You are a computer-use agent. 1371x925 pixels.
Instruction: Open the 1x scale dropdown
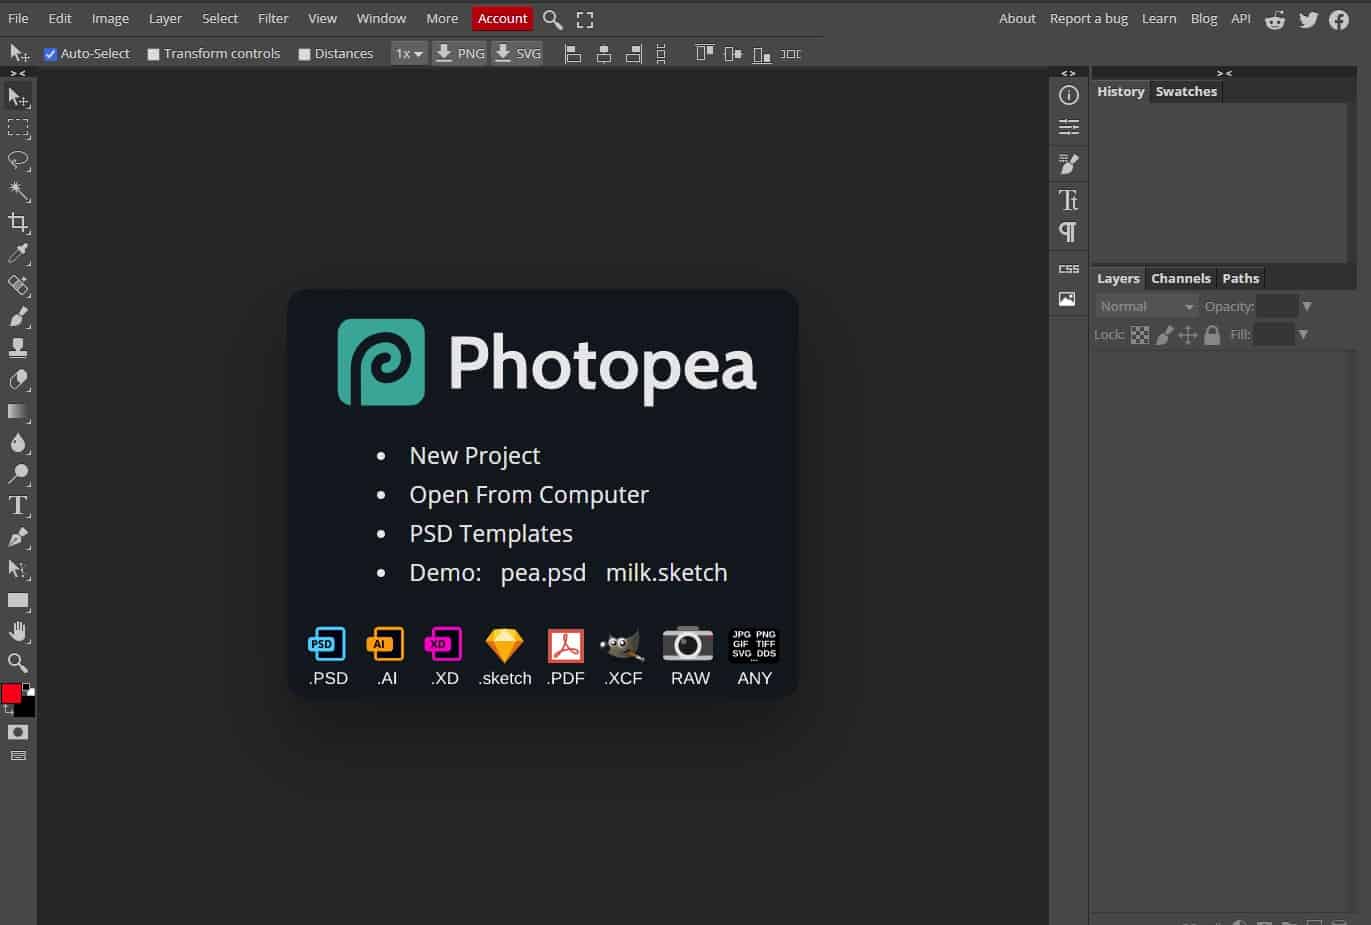click(408, 54)
